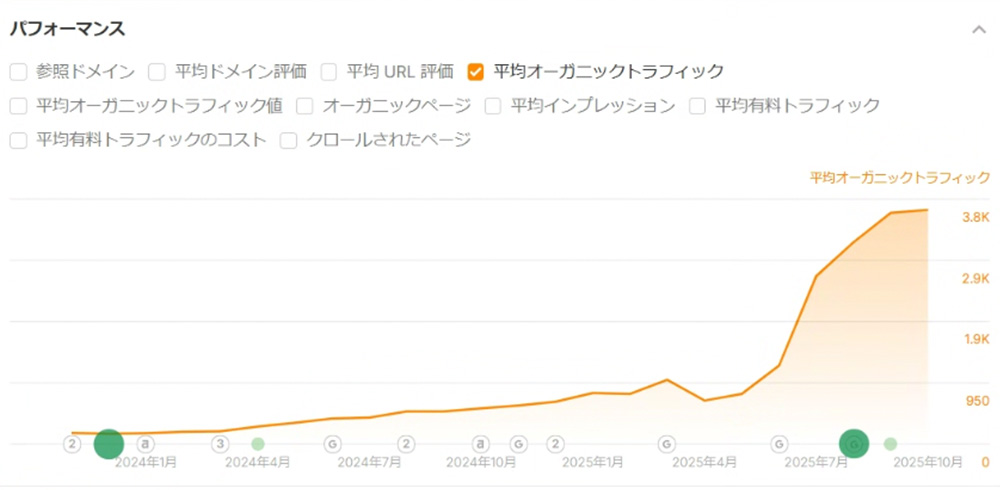Click the "a" marker left of 2024年1月
The width and height of the screenshot is (1000, 490).
[x=146, y=444]
